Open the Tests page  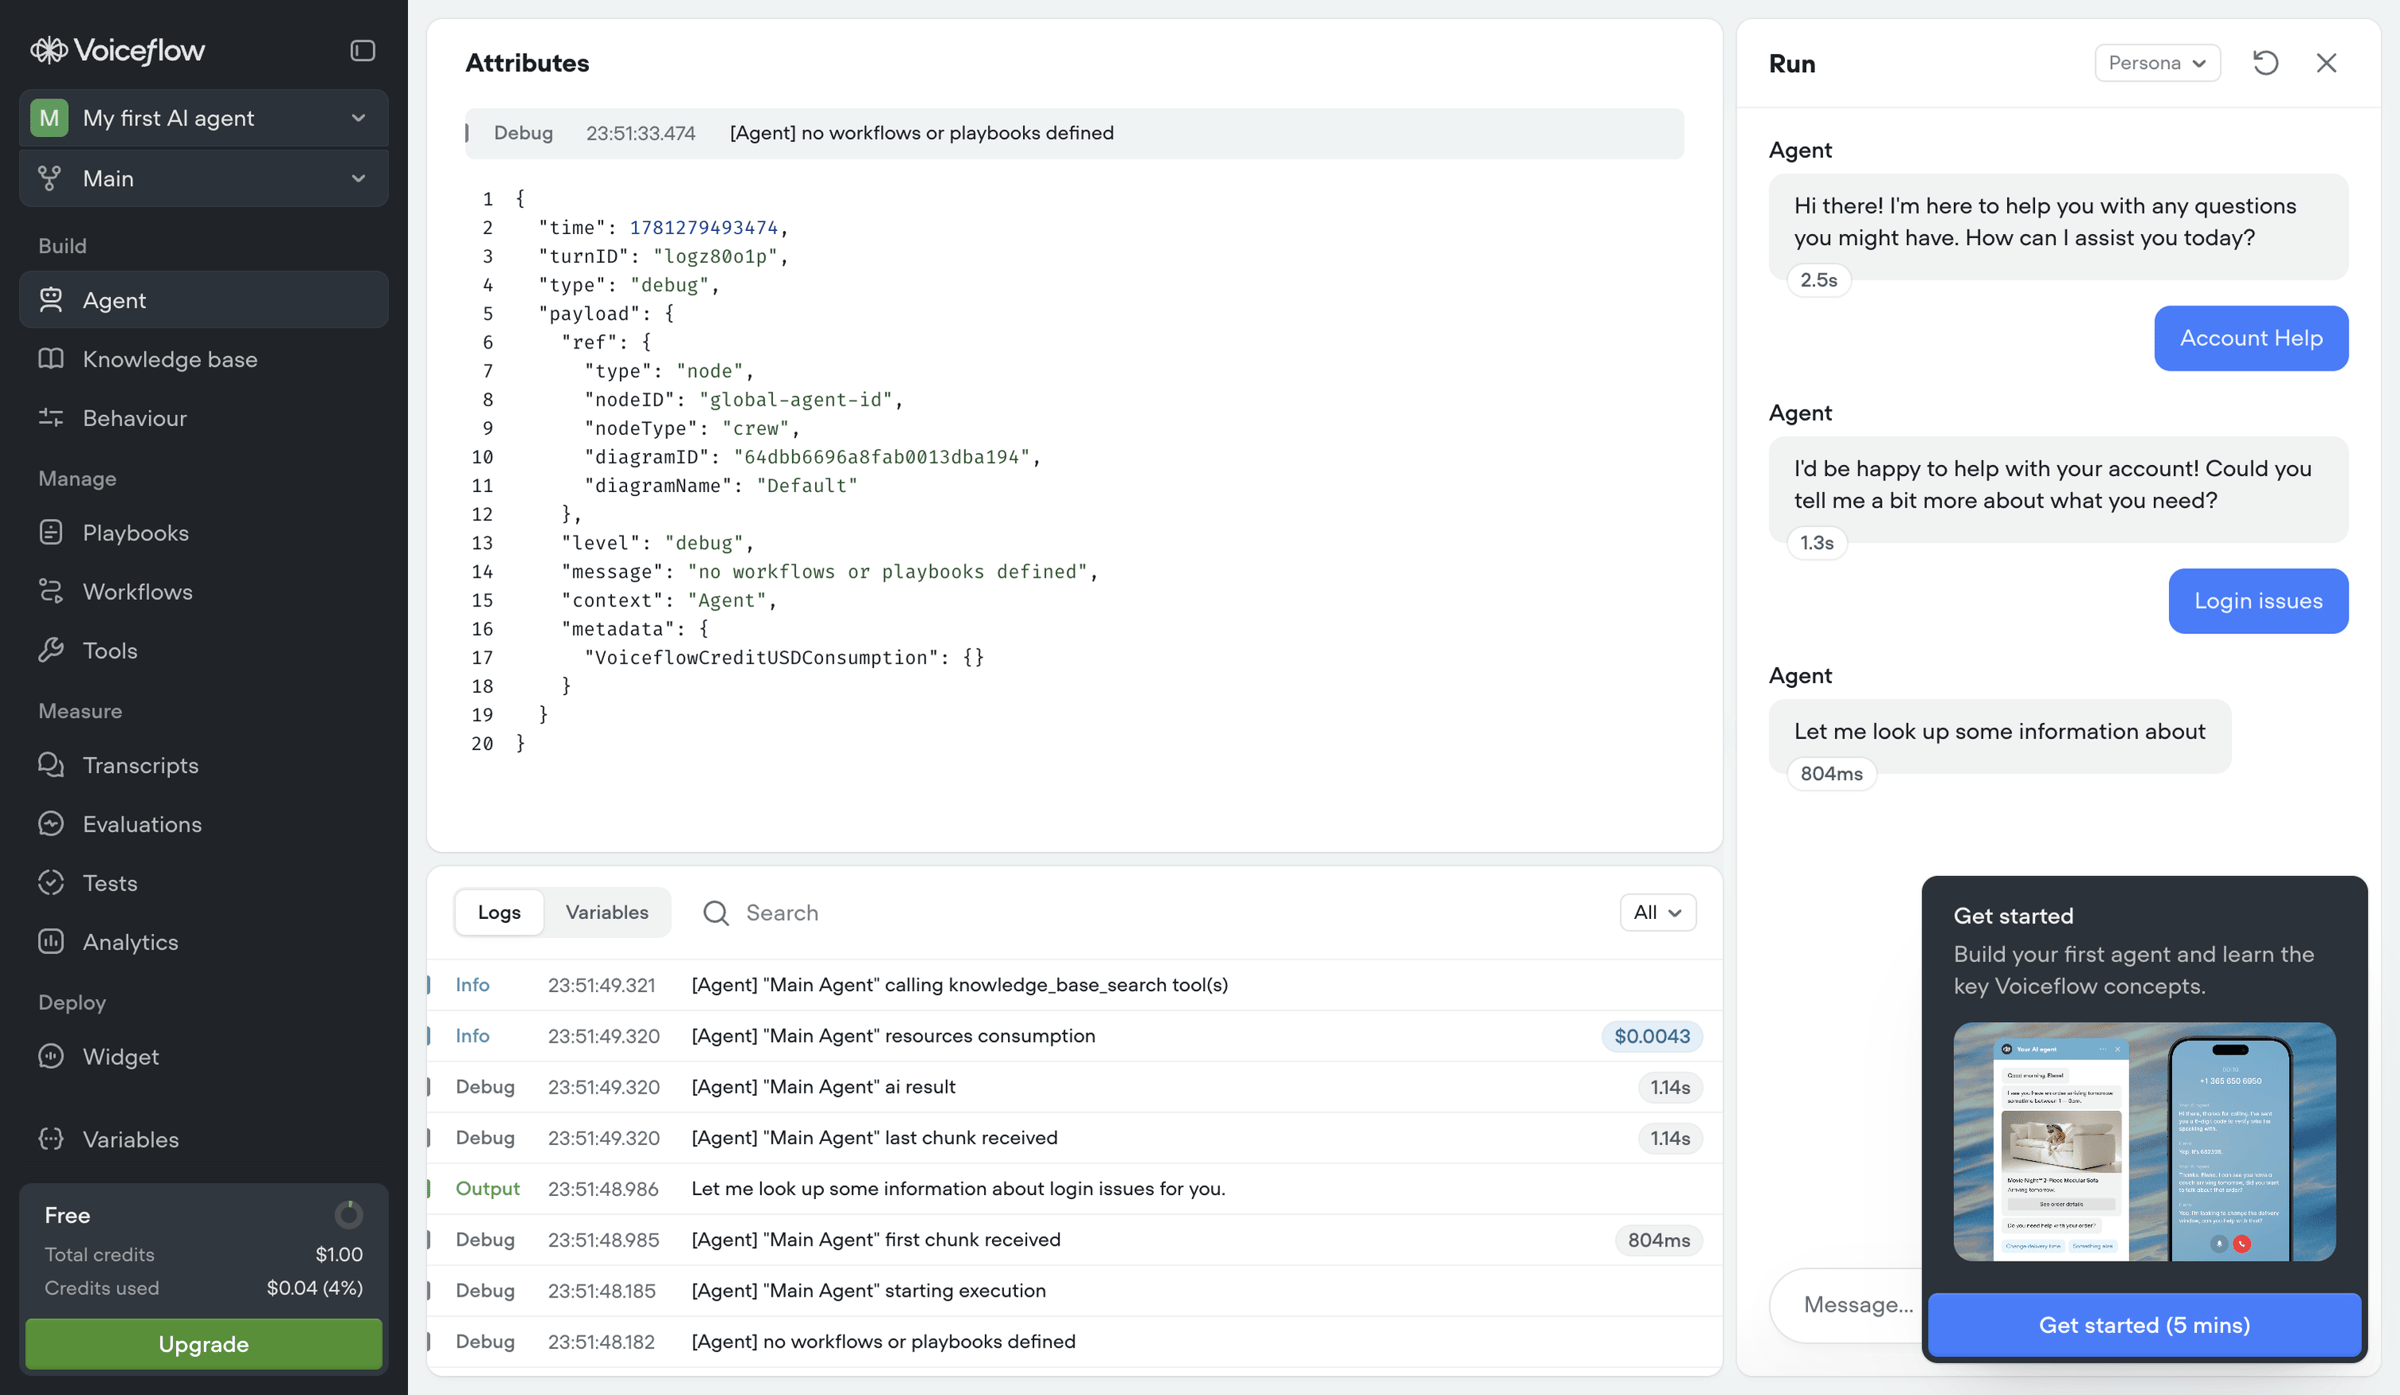point(204,882)
